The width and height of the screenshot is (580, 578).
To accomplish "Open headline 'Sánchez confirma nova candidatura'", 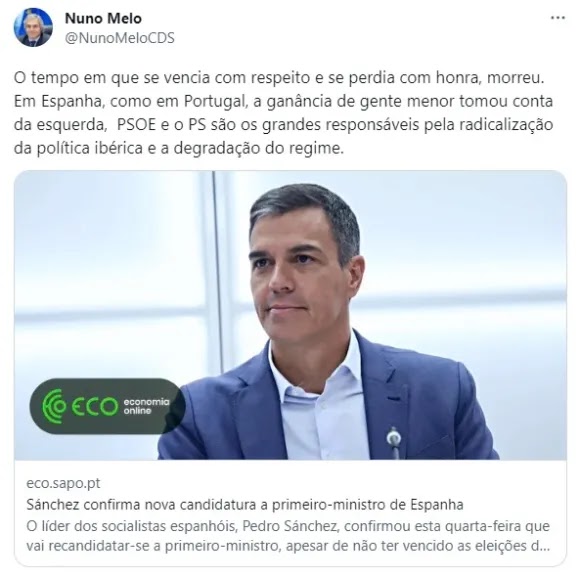I will coord(245,505).
